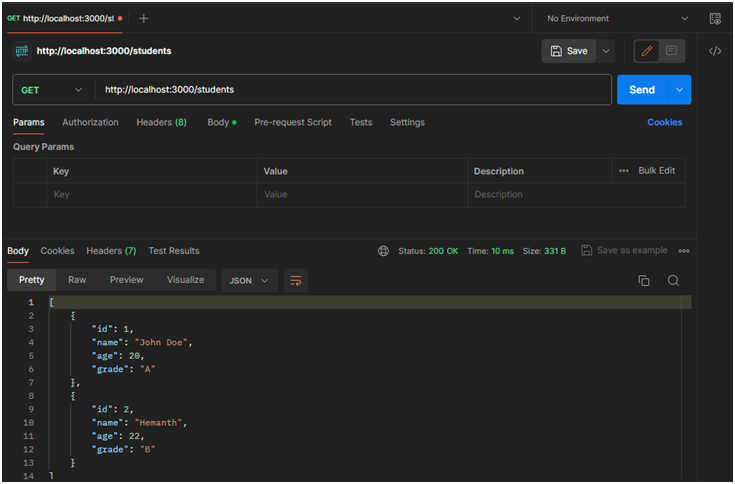This screenshot has height=484, width=735.
Task: Open the code snippet panel icon
Action: coord(715,51)
